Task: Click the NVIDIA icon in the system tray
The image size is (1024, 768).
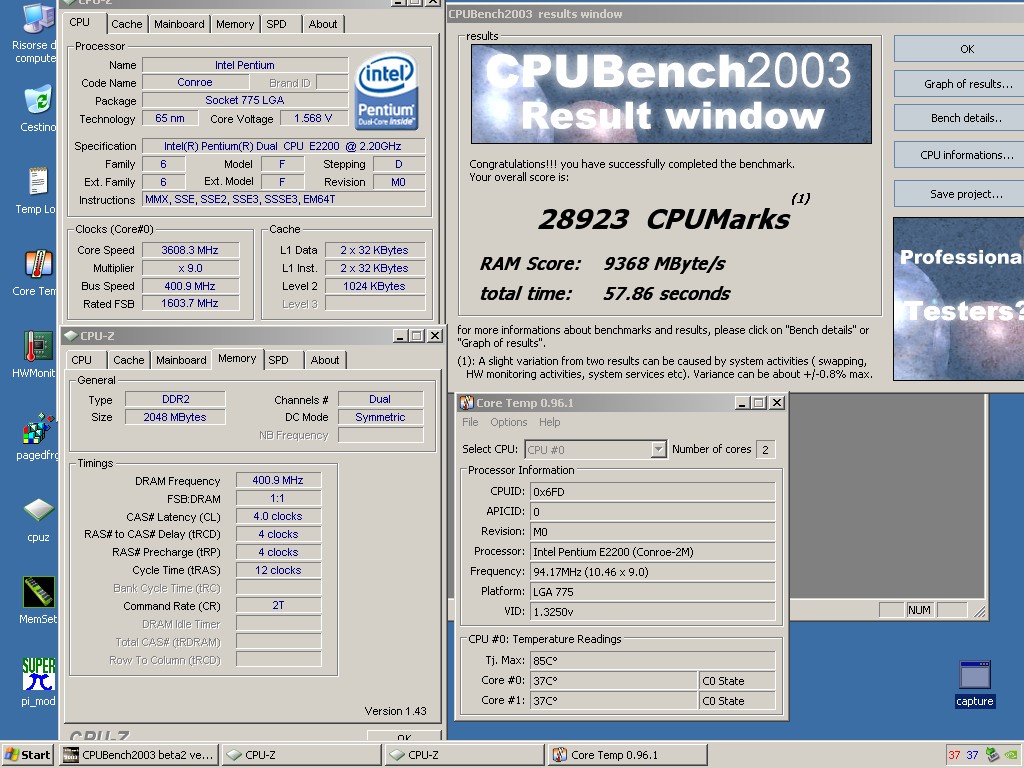Action: [x=1011, y=755]
